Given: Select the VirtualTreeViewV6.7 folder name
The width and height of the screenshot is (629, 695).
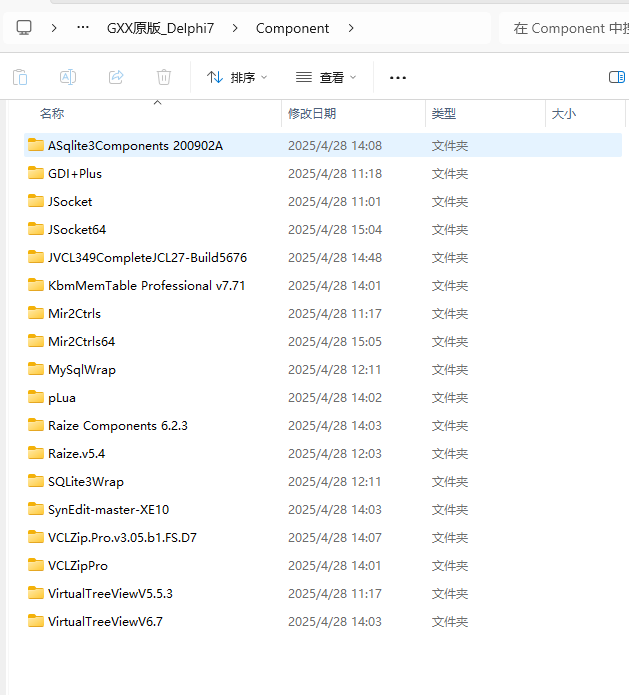Looking at the screenshot, I should coord(105,621).
